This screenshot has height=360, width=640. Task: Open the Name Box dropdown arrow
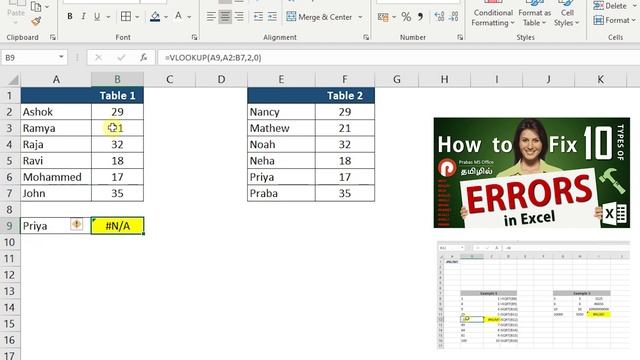coord(61,57)
